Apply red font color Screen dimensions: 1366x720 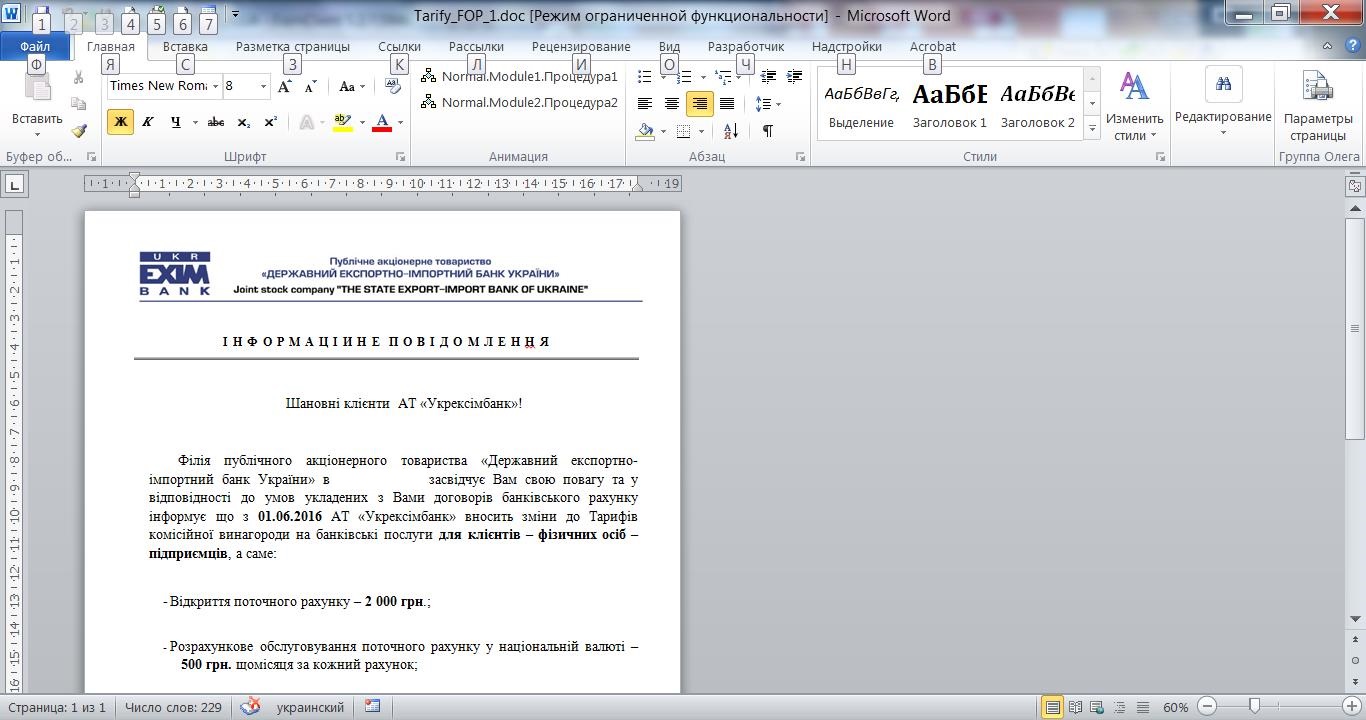pos(381,122)
